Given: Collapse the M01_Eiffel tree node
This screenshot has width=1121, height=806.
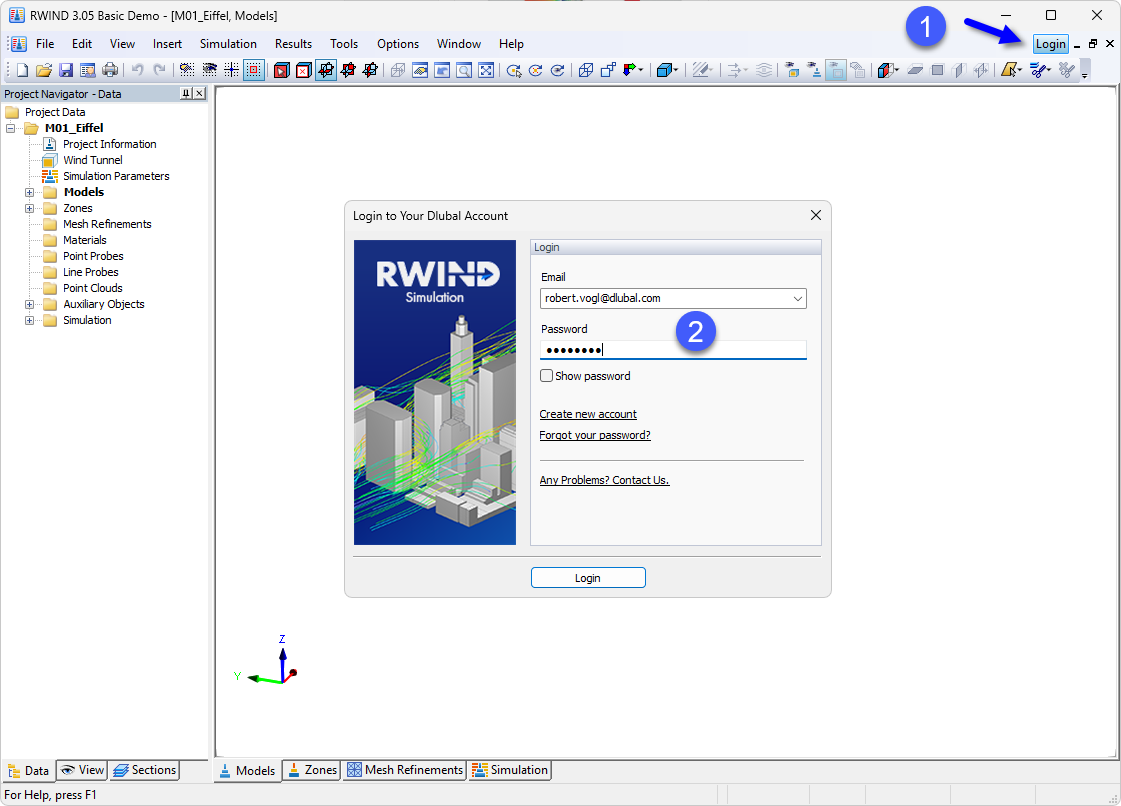Looking at the screenshot, I should (x=11, y=128).
